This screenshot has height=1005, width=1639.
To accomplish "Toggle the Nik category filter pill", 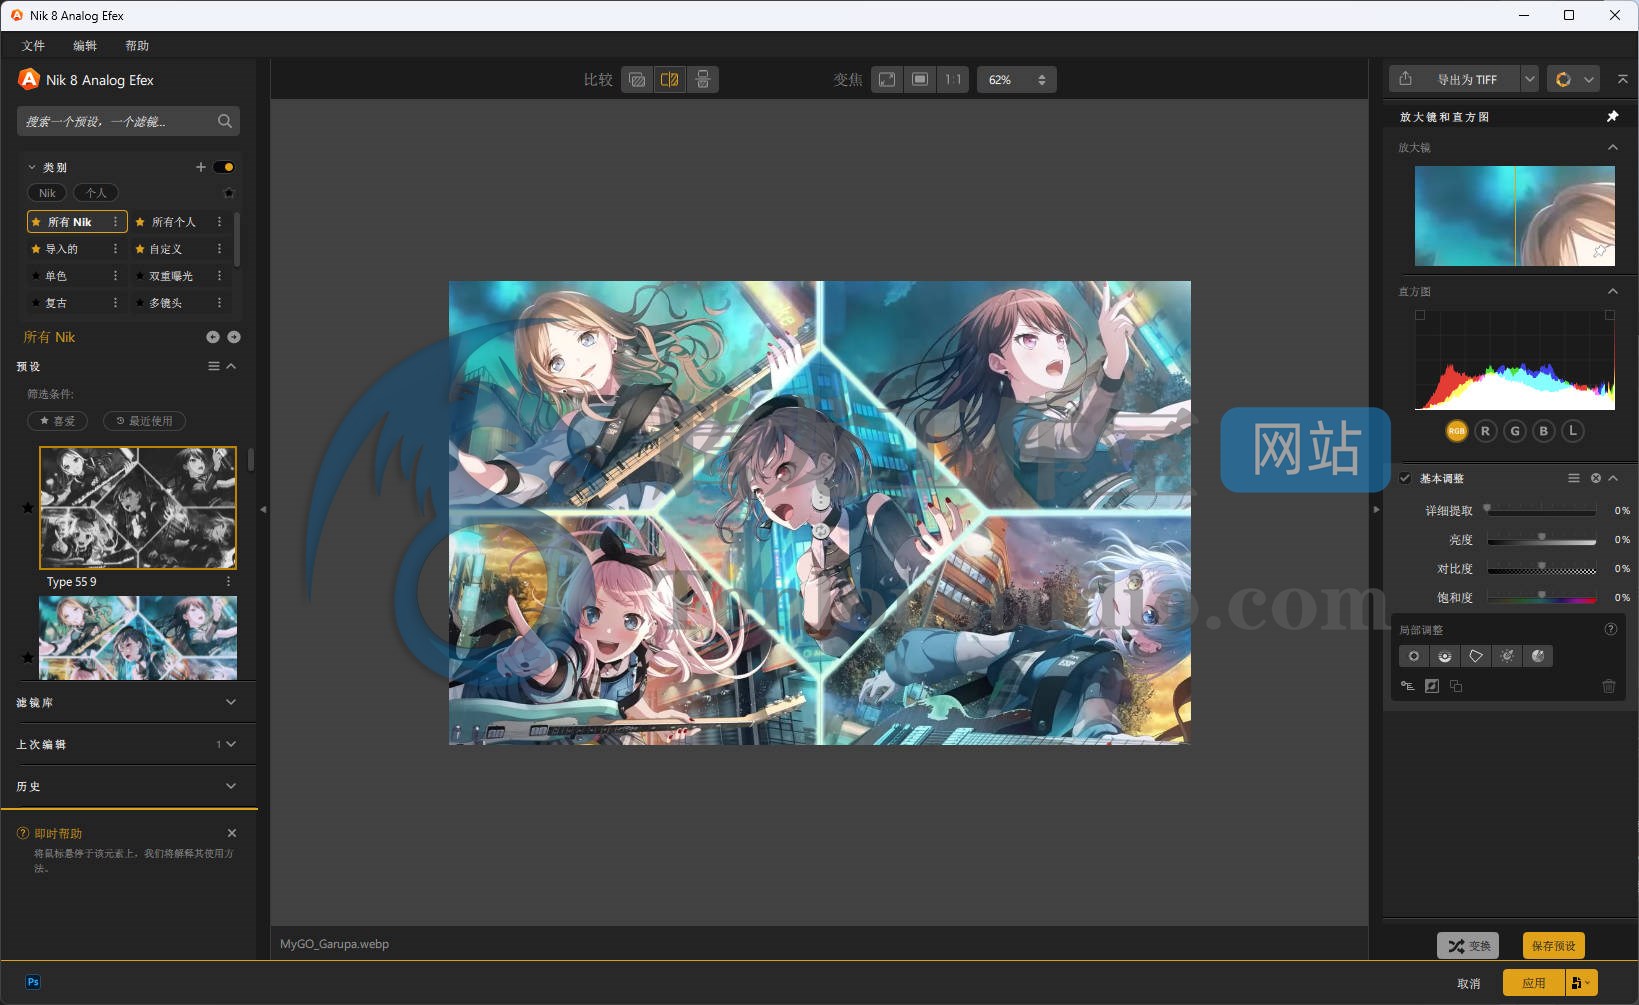I will tap(47, 193).
